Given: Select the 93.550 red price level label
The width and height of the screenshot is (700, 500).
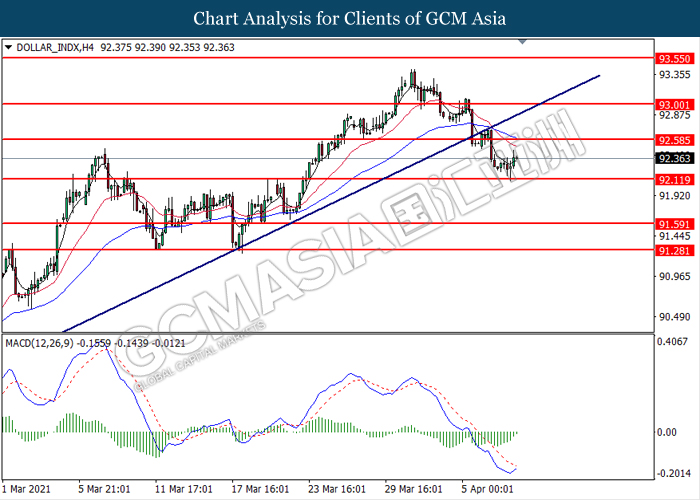Looking at the screenshot, I should 675,58.
